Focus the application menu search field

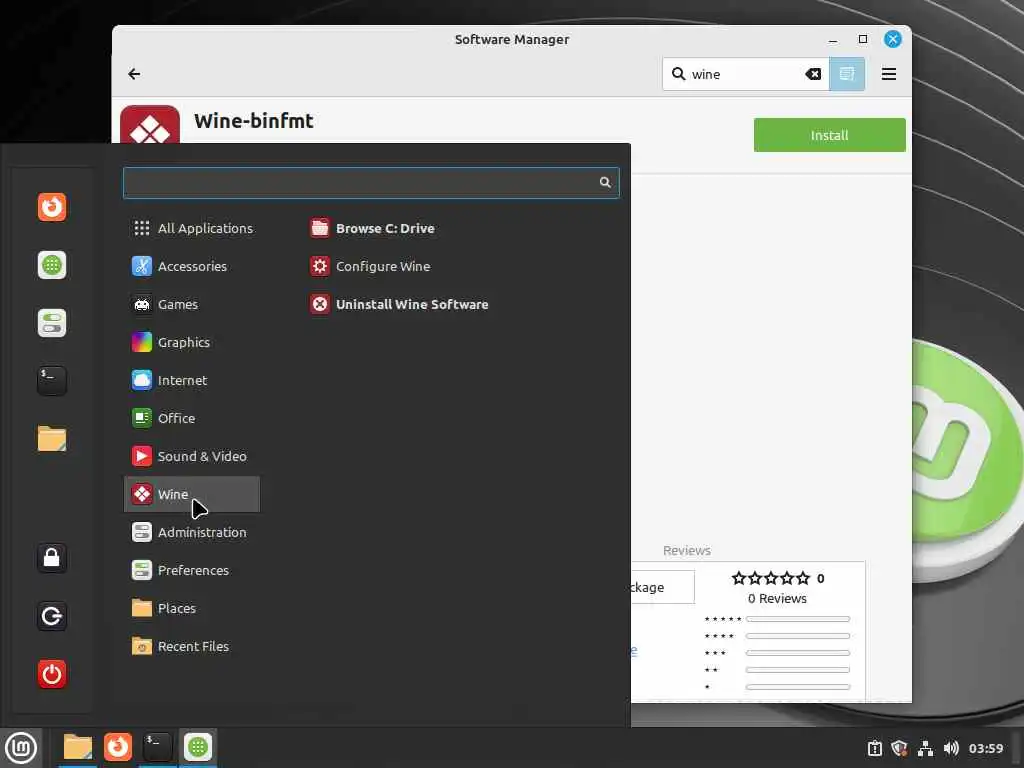point(371,183)
